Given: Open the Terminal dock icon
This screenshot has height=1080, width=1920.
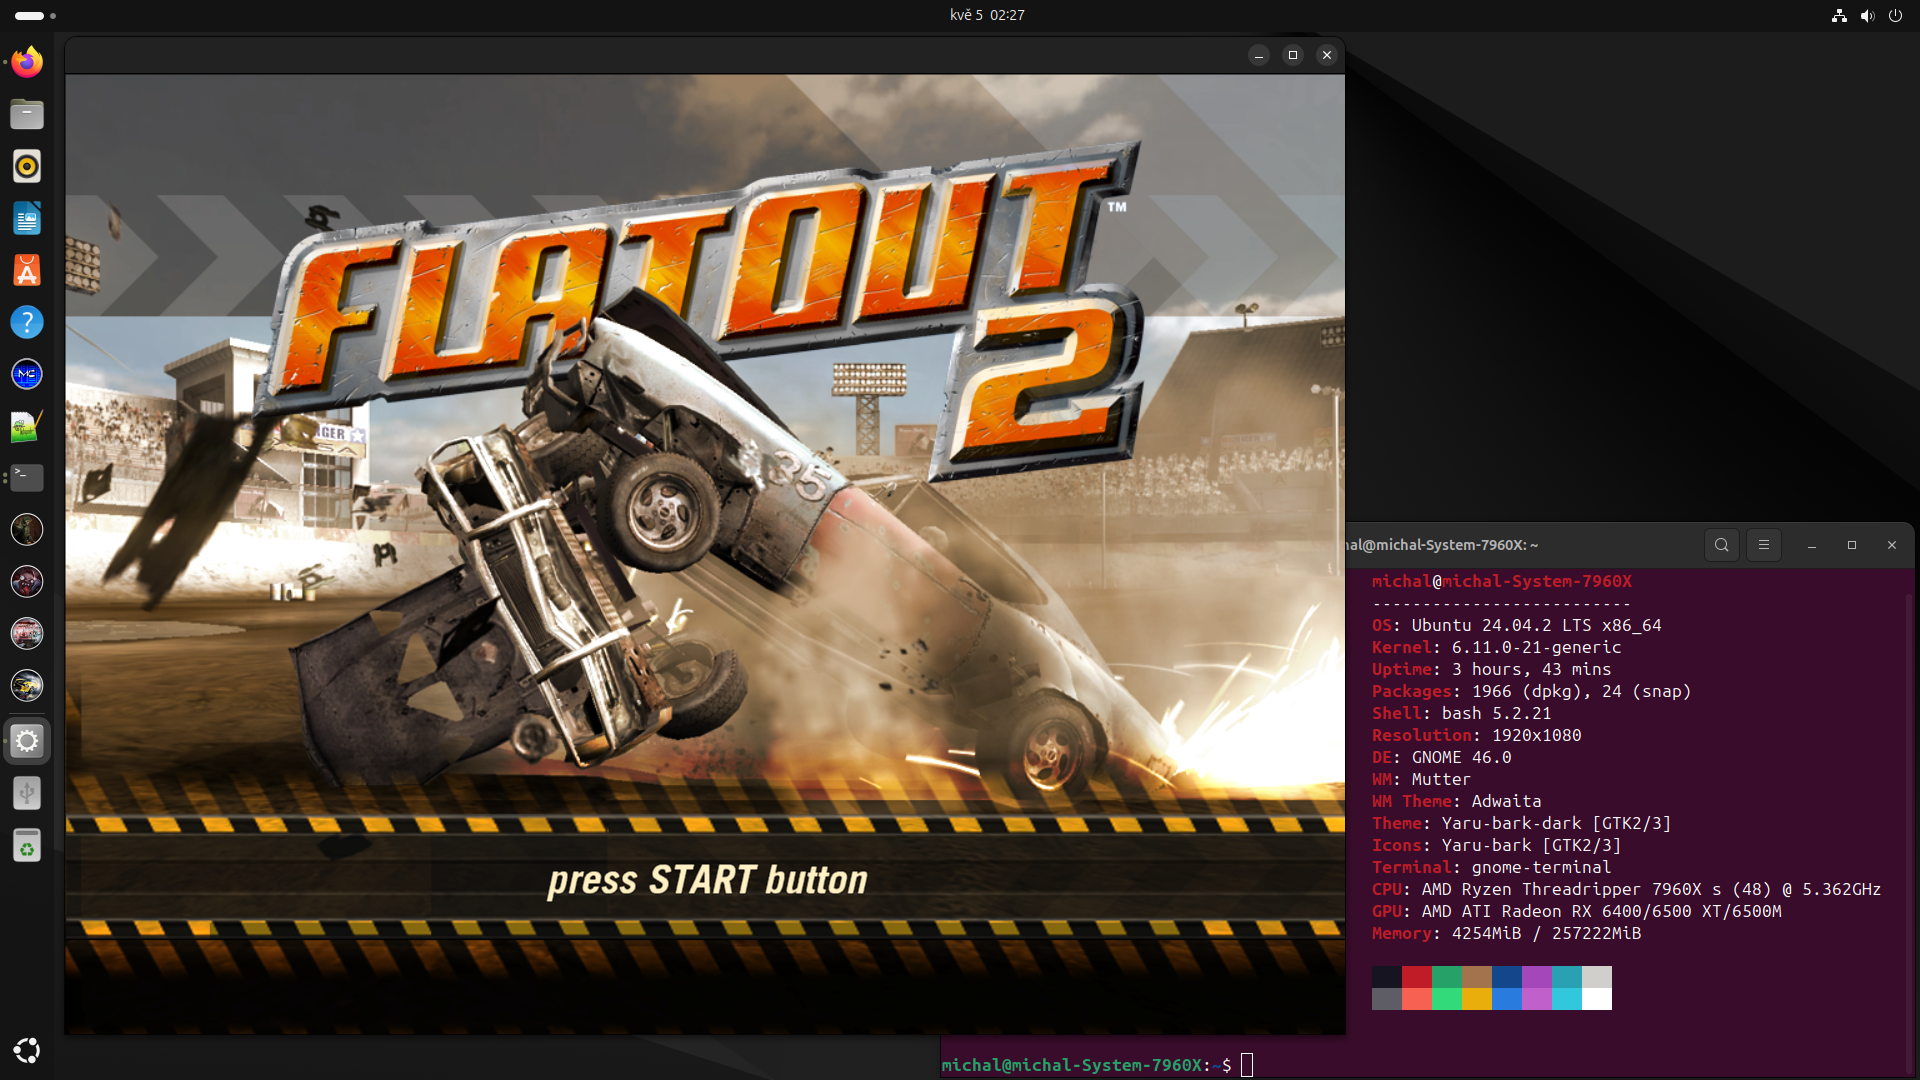Looking at the screenshot, I should pyautogui.click(x=27, y=477).
